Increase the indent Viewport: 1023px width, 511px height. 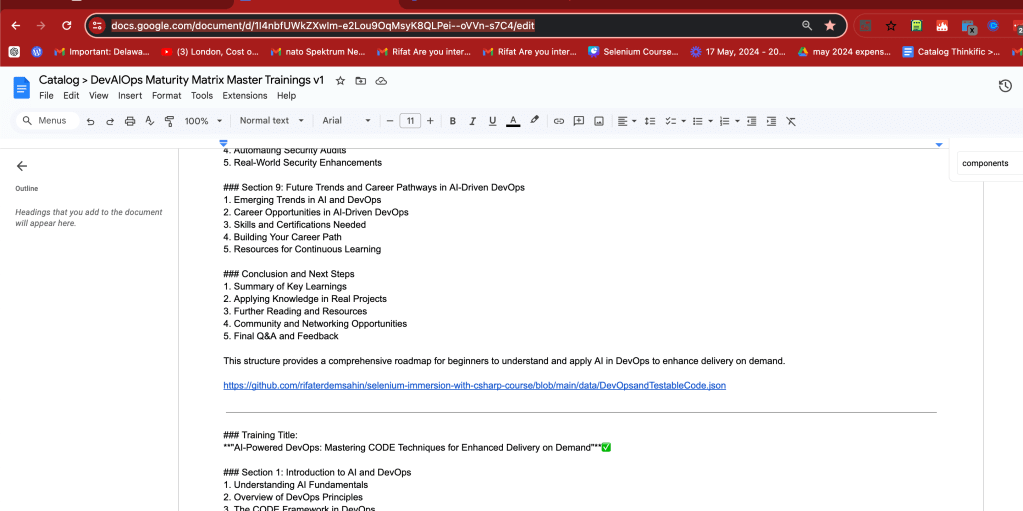[771, 121]
